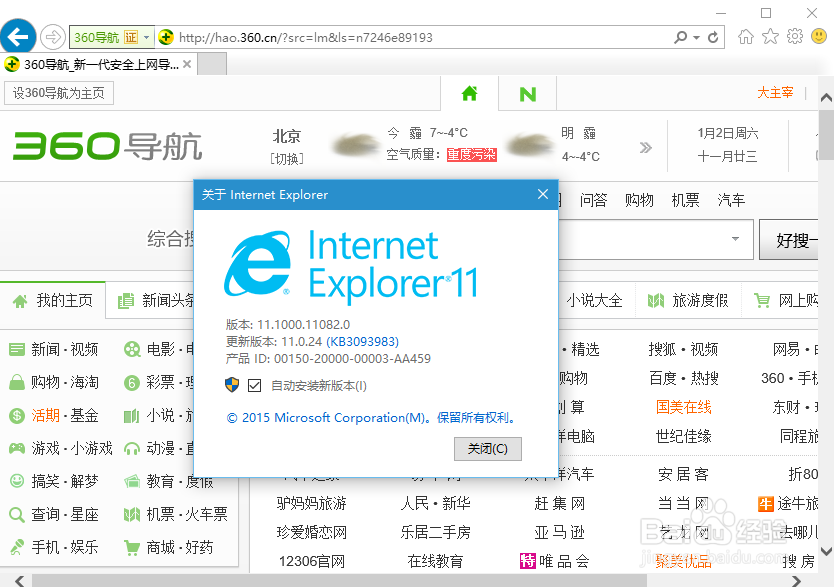Image resolution: width=834 pixels, height=587 pixels.
Task: Click the vertical scrollbar up arrow
Action: tap(826, 97)
